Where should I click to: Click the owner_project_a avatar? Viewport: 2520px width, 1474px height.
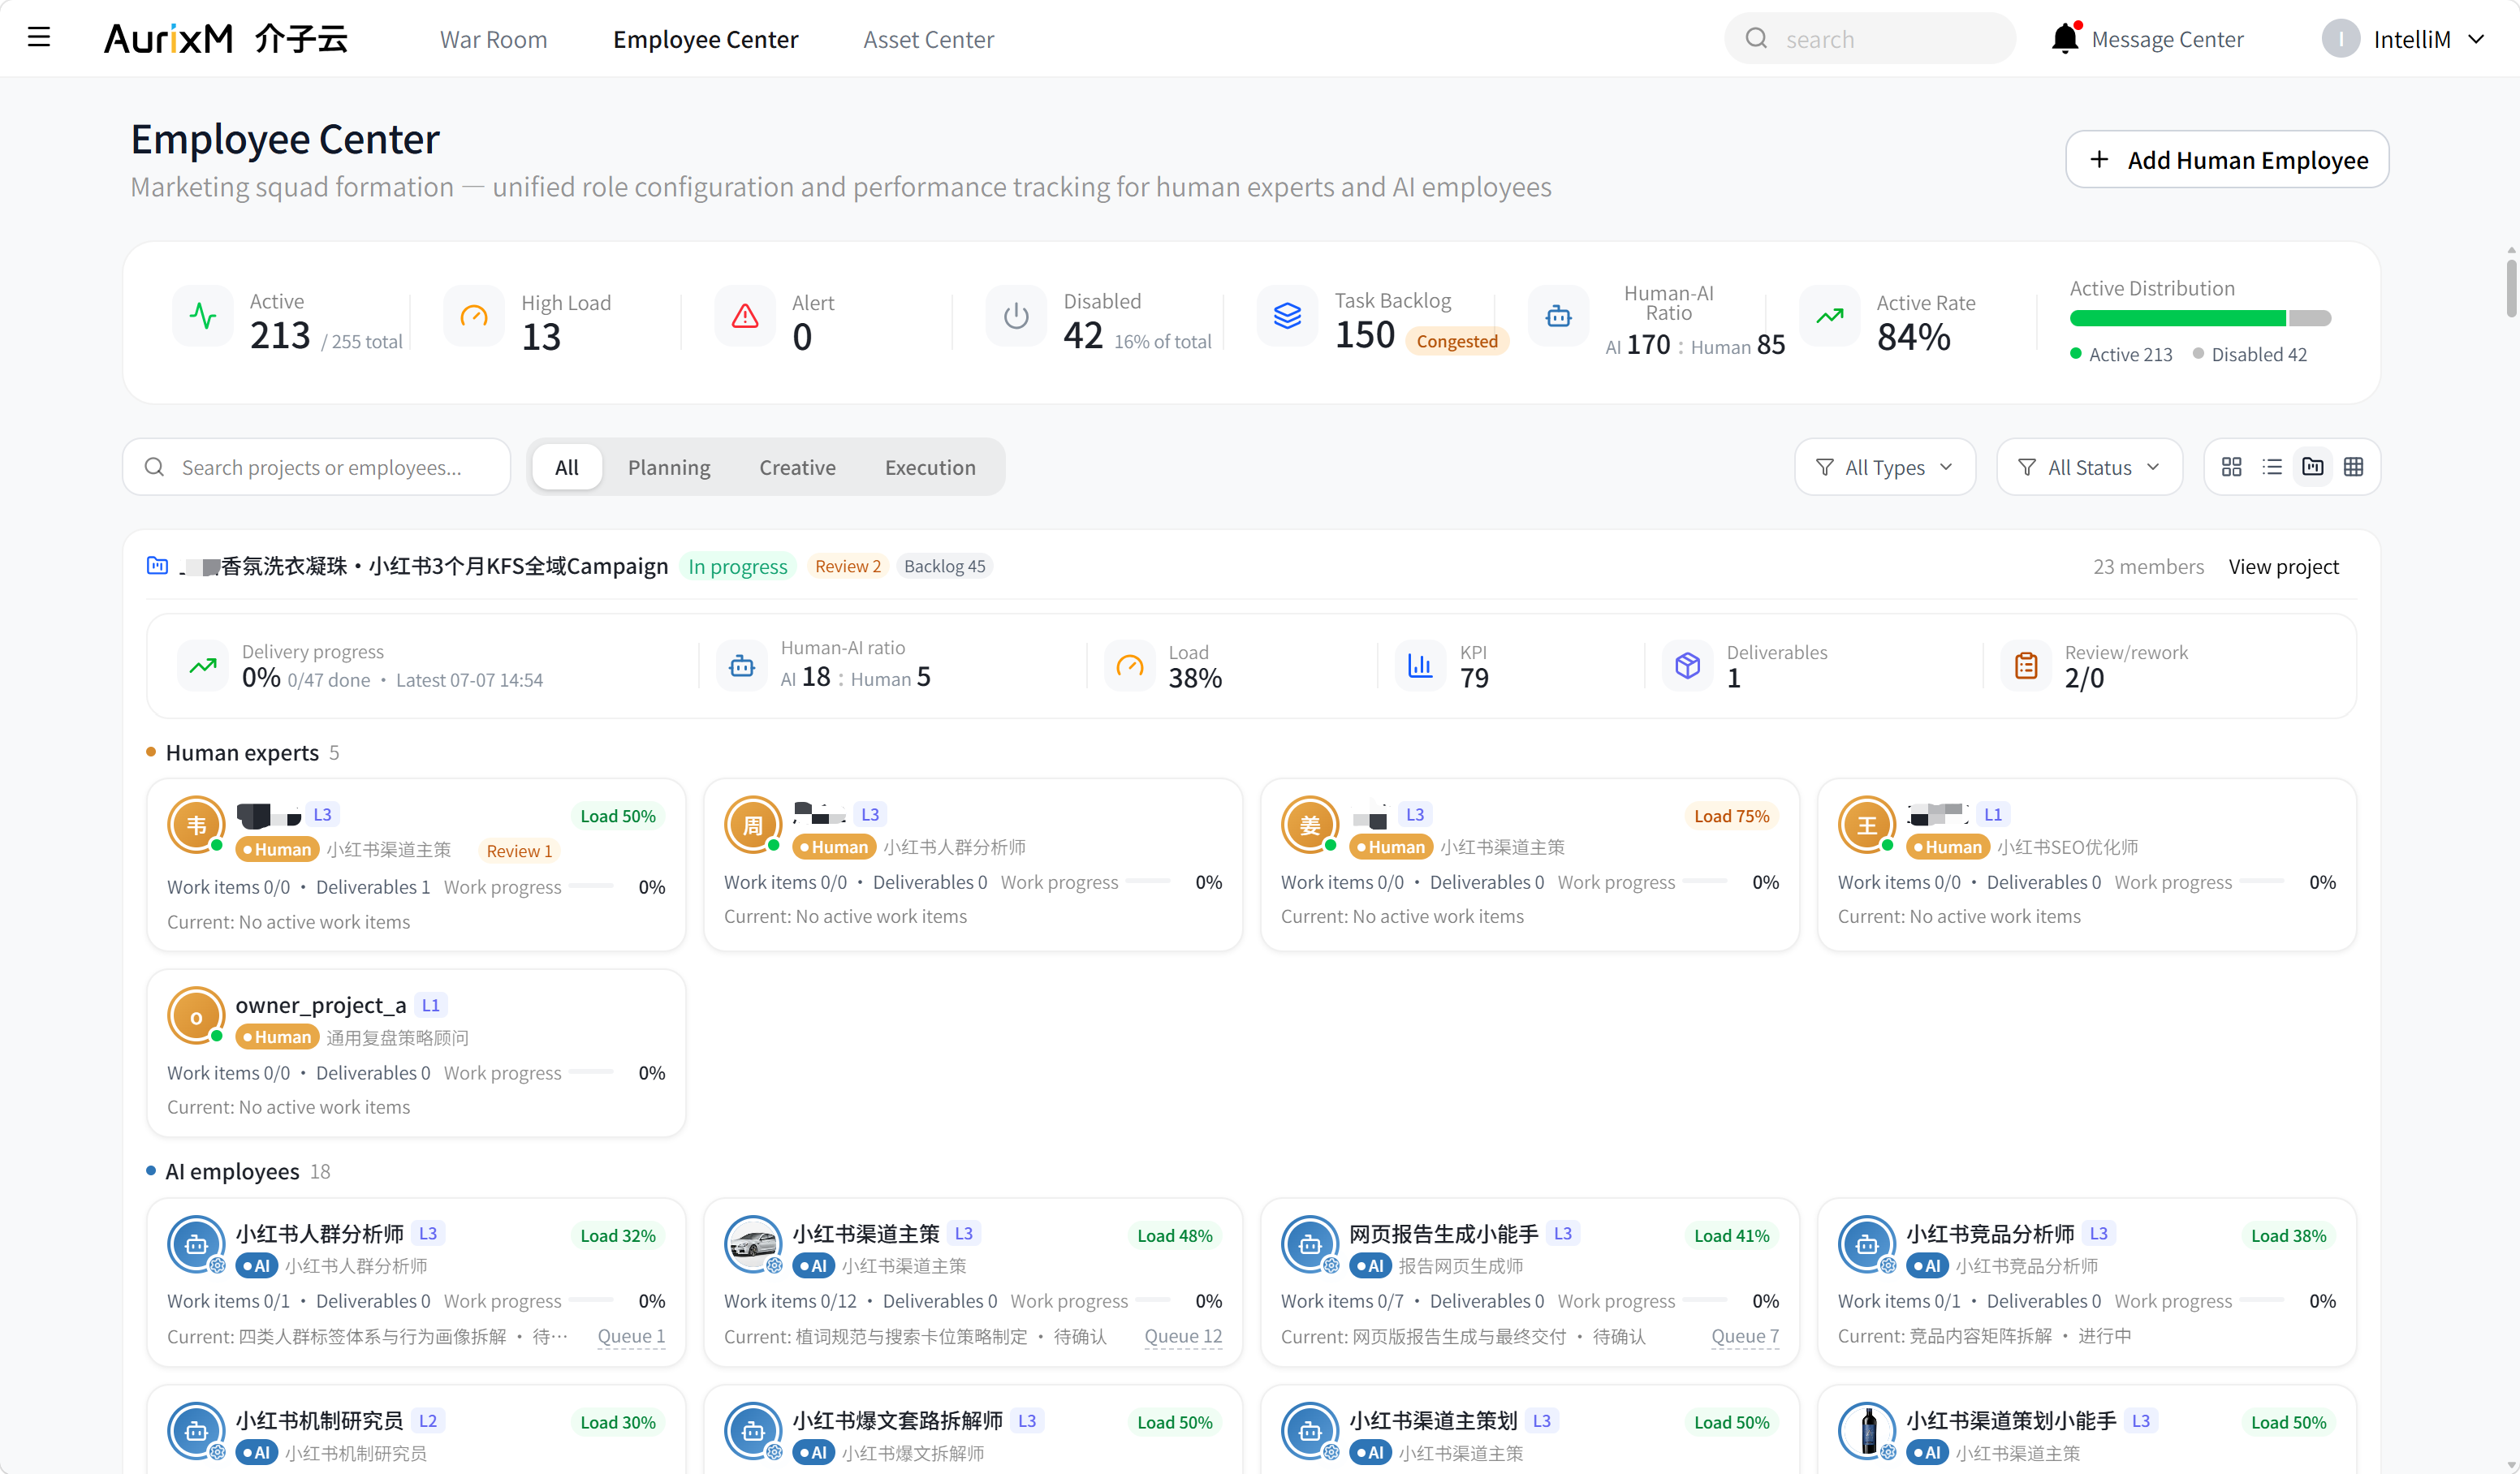click(x=196, y=1016)
